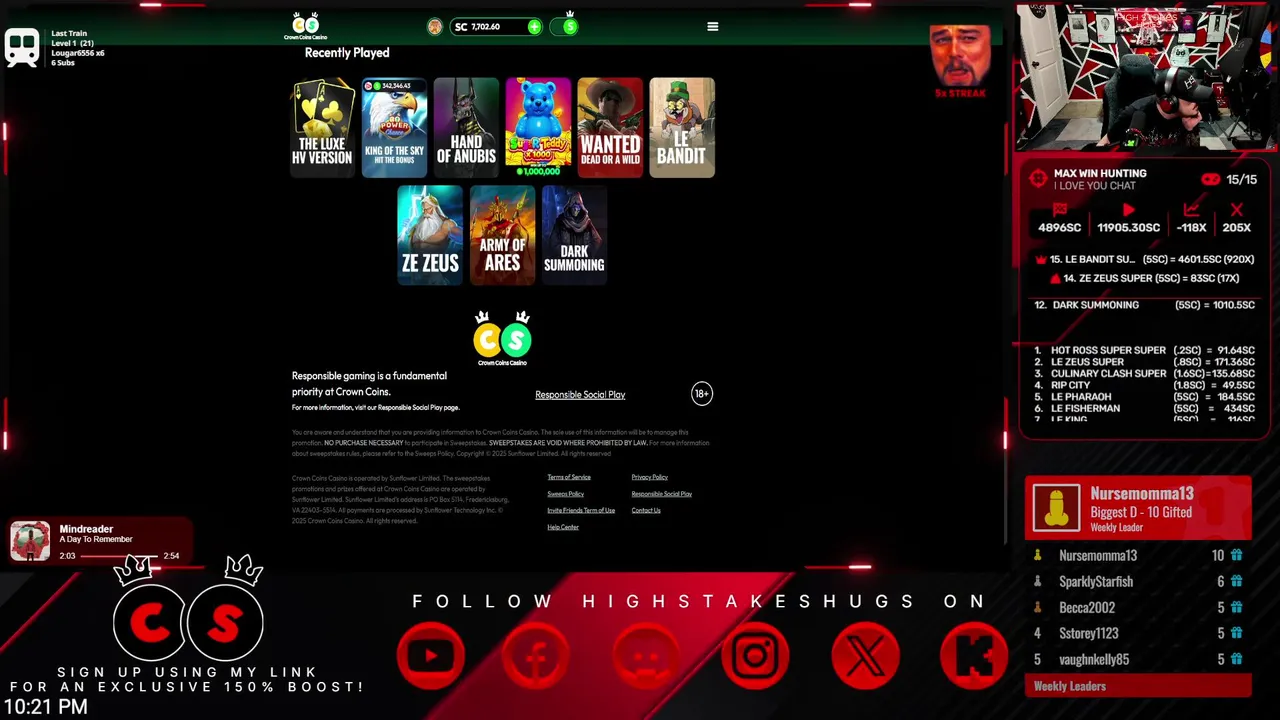Open the user avatar profile icon

tap(434, 27)
